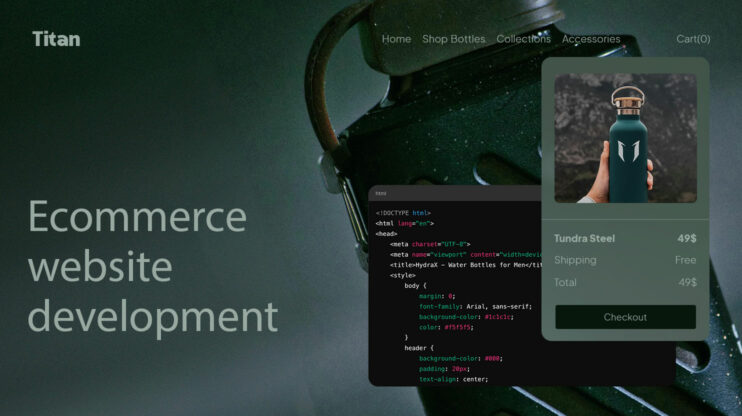Click the Total label in cart summary

click(565, 282)
